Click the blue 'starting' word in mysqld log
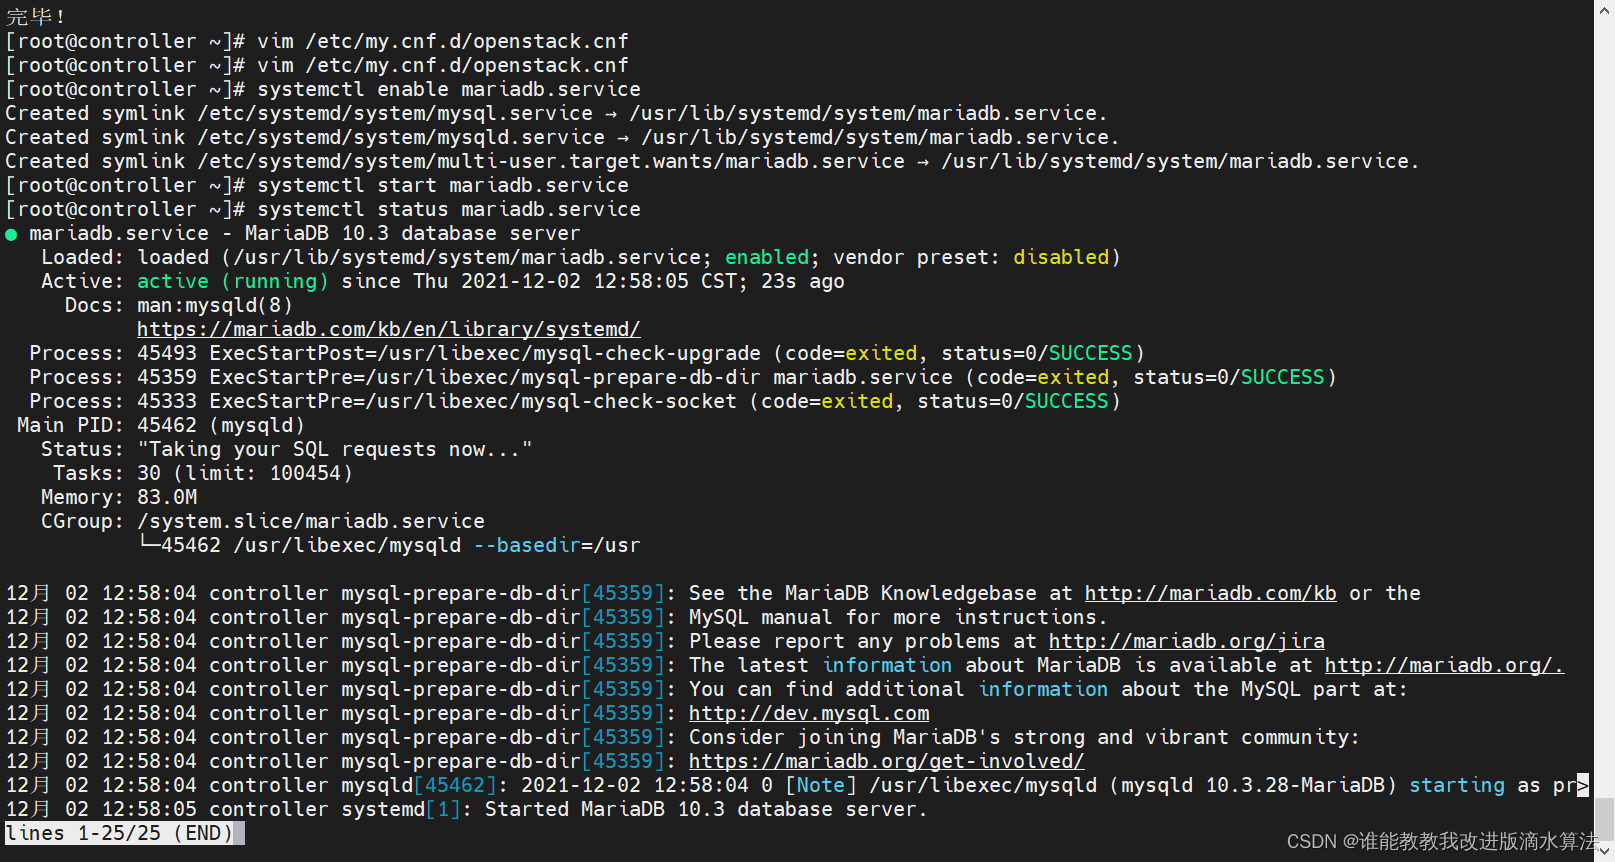This screenshot has height=862, width=1615. [x=1457, y=785]
